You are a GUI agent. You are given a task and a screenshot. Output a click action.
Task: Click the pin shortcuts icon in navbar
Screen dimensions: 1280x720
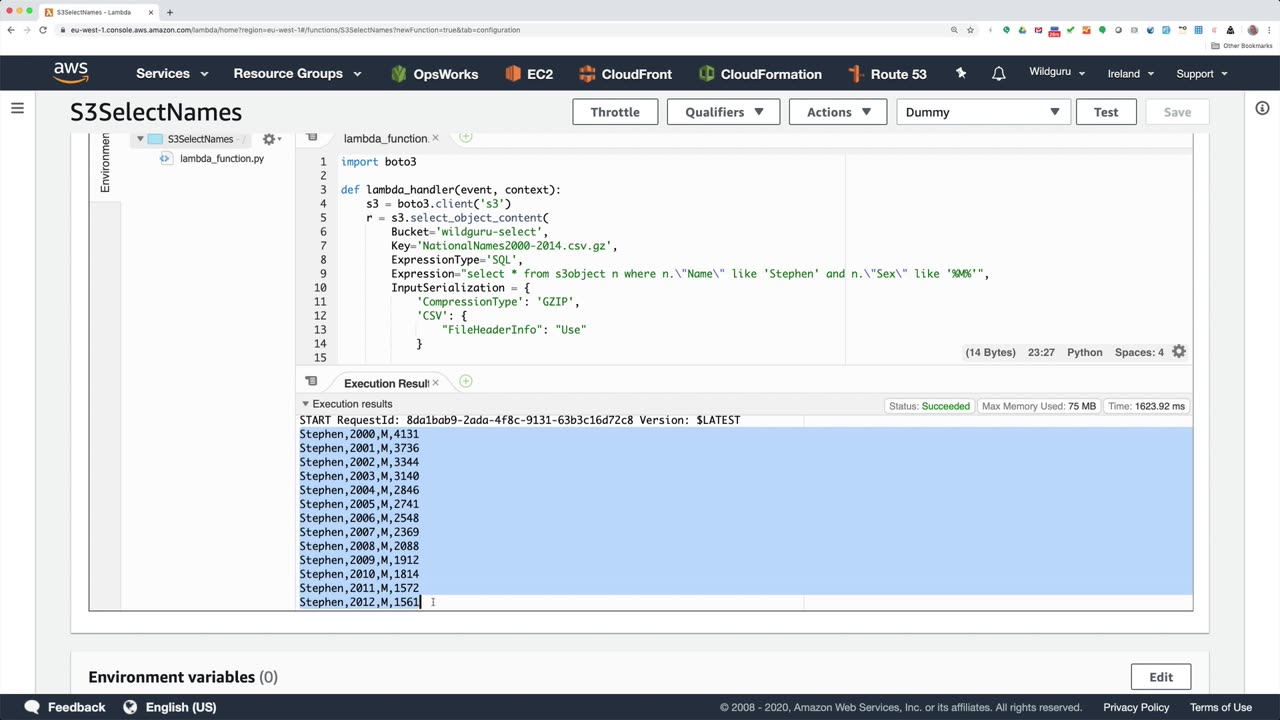click(x=961, y=74)
